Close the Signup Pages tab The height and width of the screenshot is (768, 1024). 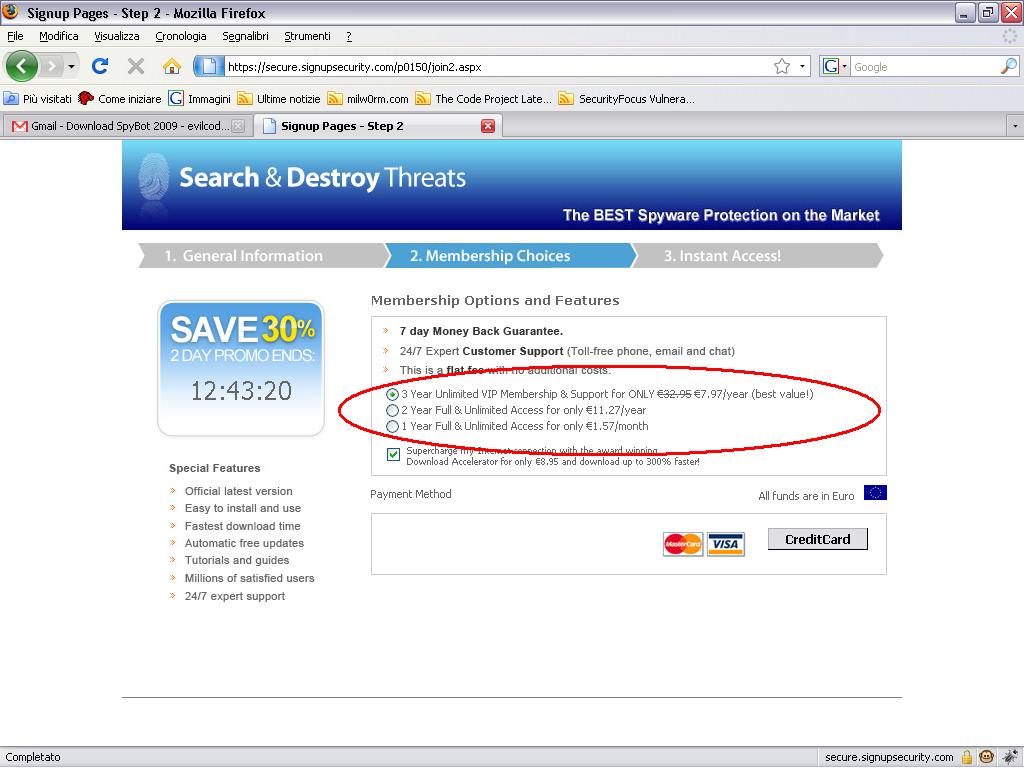pos(488,126)
